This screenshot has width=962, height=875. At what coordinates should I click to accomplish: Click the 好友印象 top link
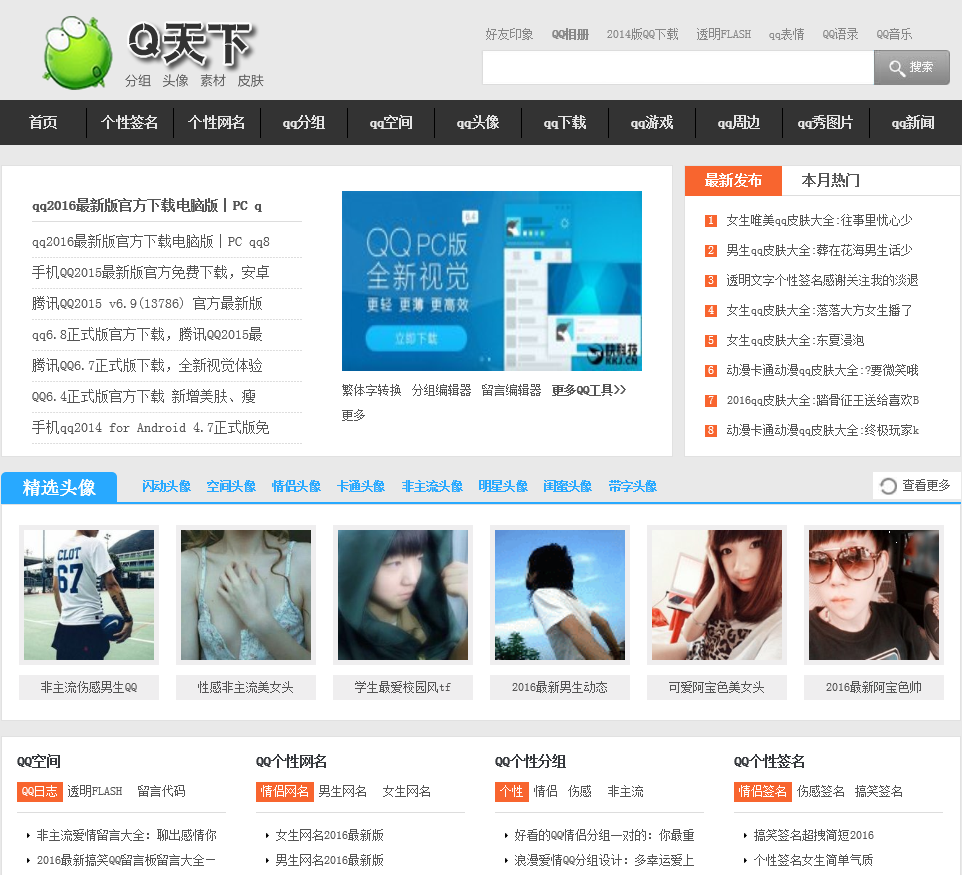point(509,34)
